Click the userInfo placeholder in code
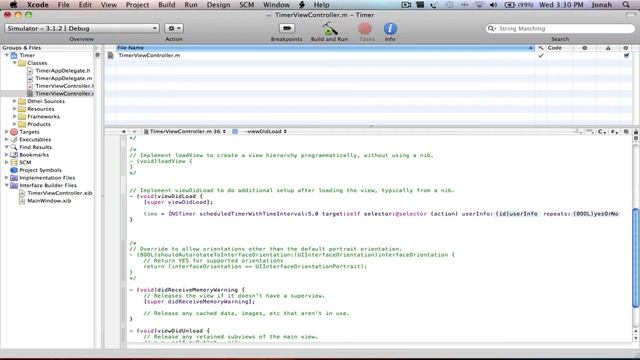This screenshot has height=360, width=640. click(x=517, y=213)
